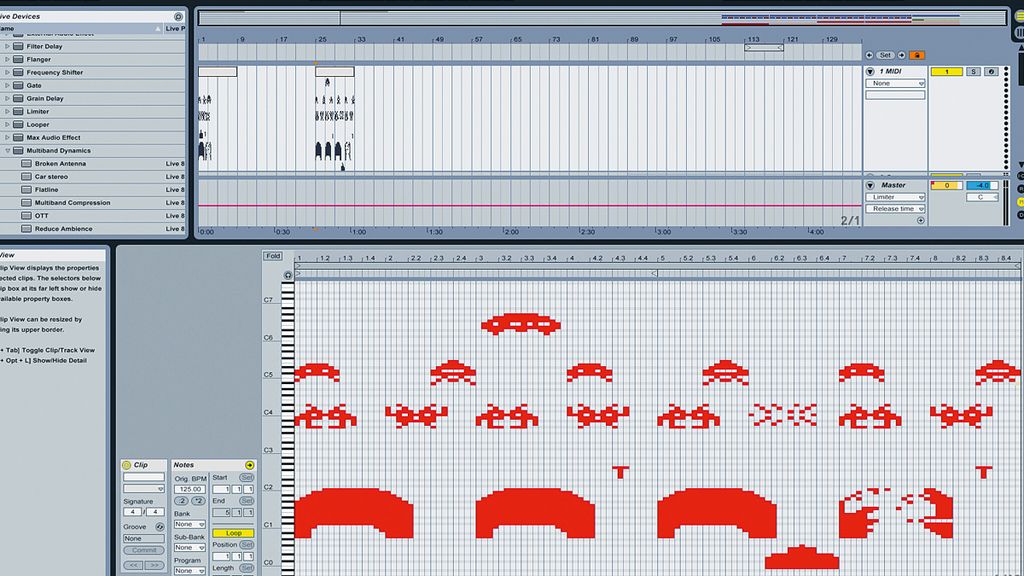Collapse the 1 MIDI track with triangle
Viewport: 1024px width, 576px height.
(871, 71)
